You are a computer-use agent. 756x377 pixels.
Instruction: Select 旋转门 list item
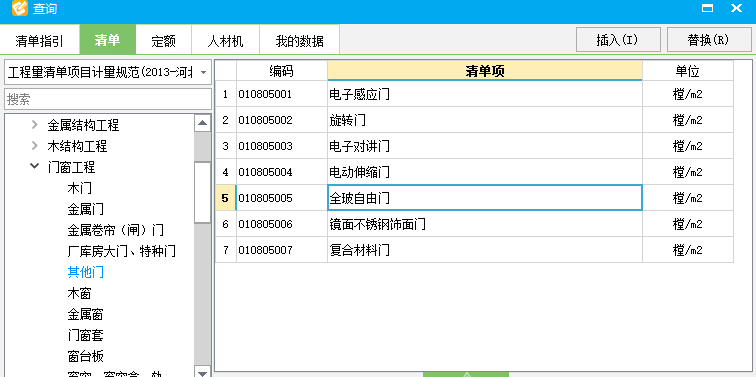pos(485,120)
